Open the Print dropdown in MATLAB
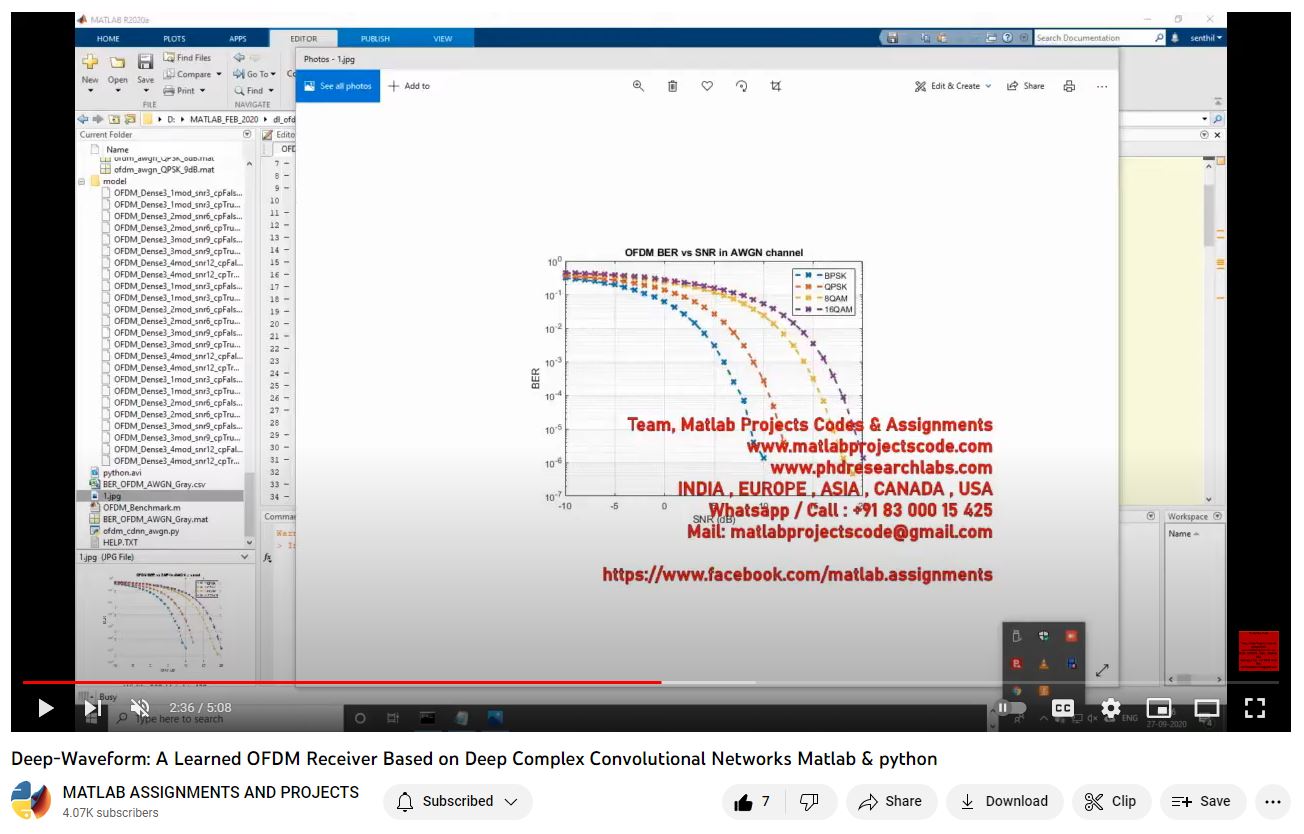This screenshot has height=834, width=1304. click(184, 90)
